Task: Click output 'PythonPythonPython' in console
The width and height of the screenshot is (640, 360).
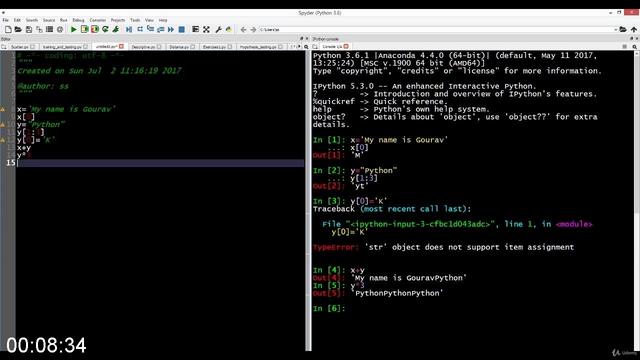Action: coord(397,293)
